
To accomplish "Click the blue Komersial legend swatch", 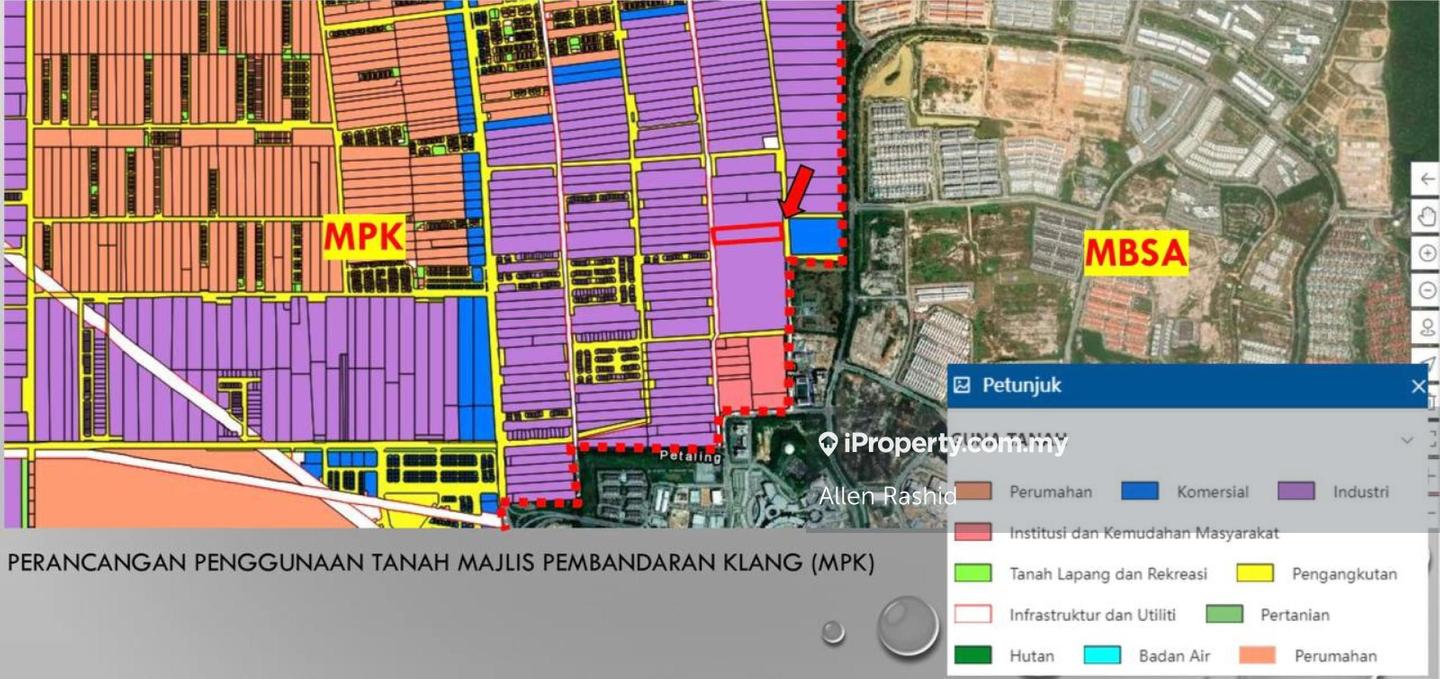I will tap(1140, 491).
